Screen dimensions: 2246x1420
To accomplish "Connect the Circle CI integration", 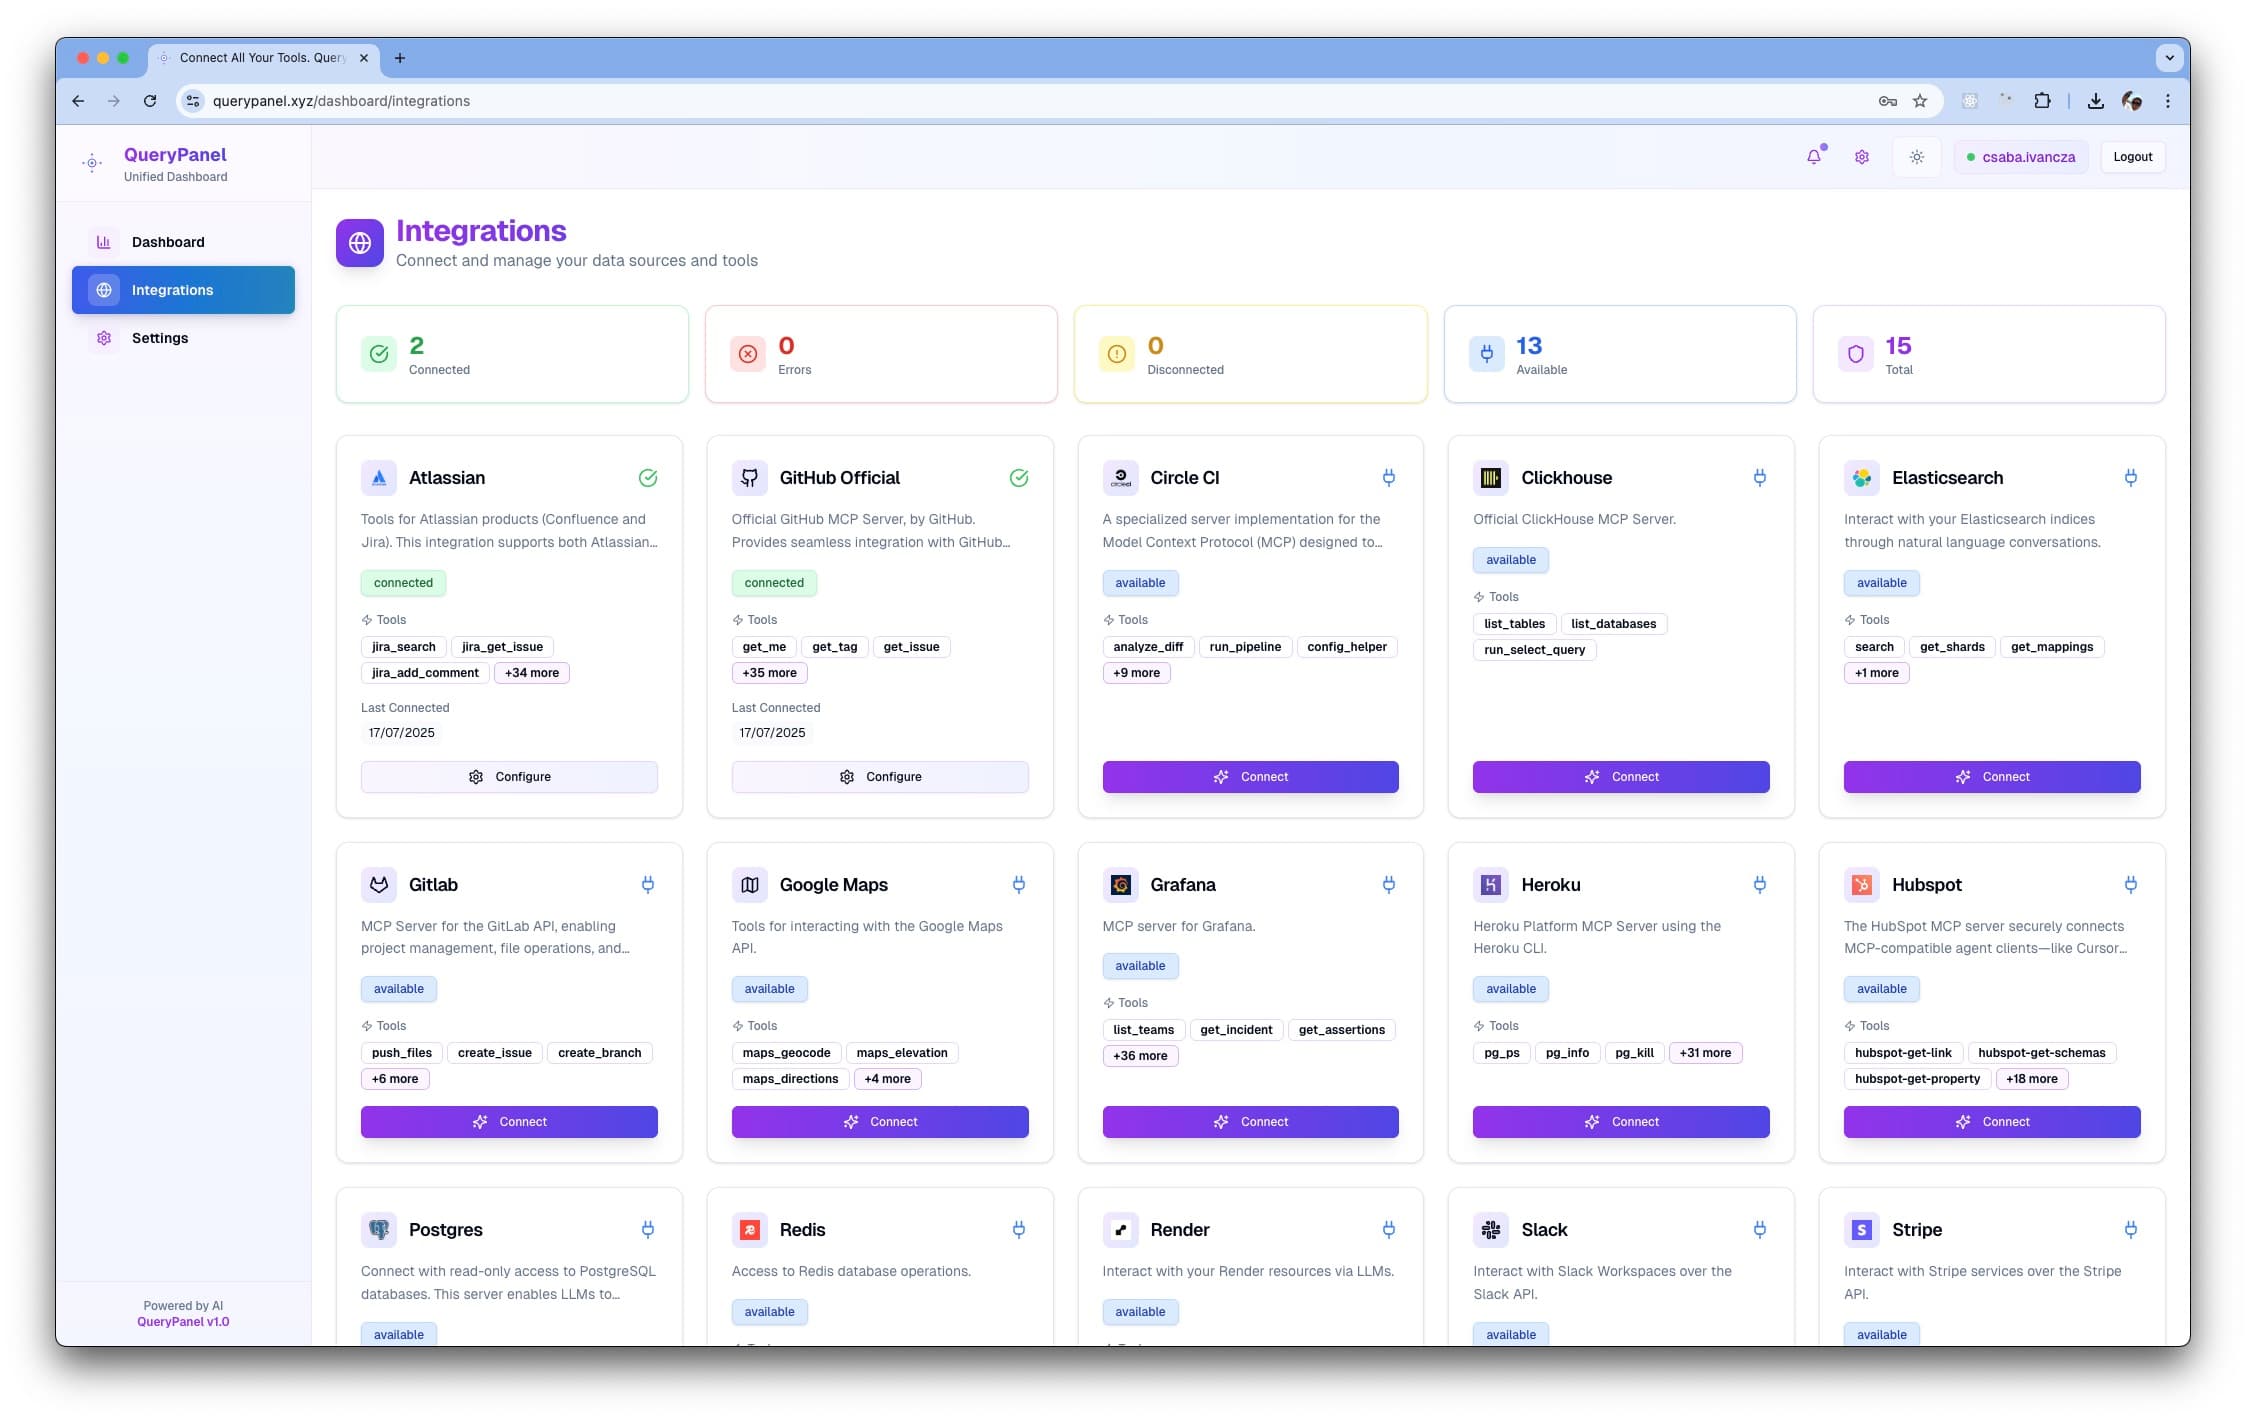I will pyautogui.click(x=1250, y=777).
